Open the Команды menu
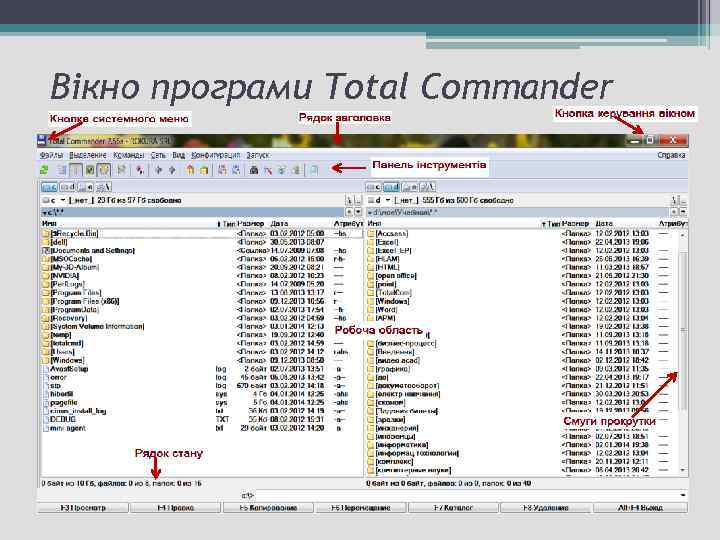Viewport: 720px width, 540px height. coord(129,155)
